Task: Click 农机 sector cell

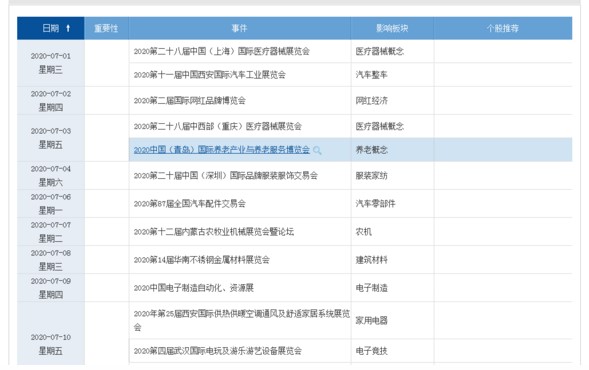Action: 364,232
